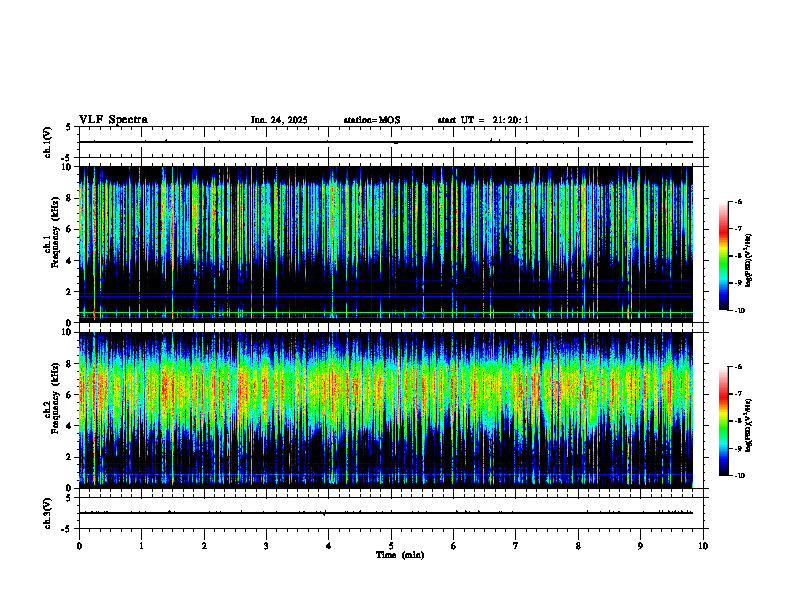Click the time axis tick label "8"
The width and height of the screenshot is (792, 612).
click(578, 546)
